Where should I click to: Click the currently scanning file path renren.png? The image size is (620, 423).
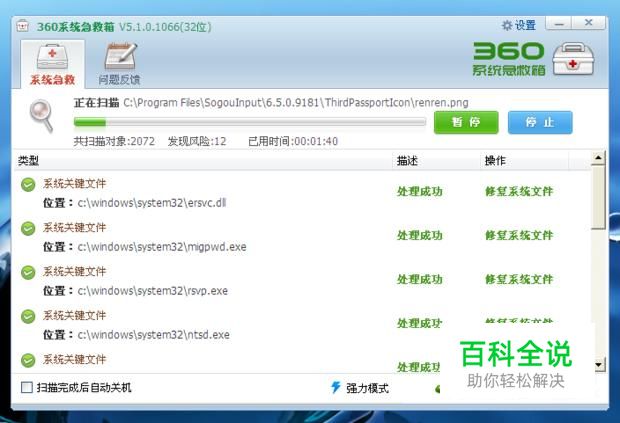tap(296, 103)
